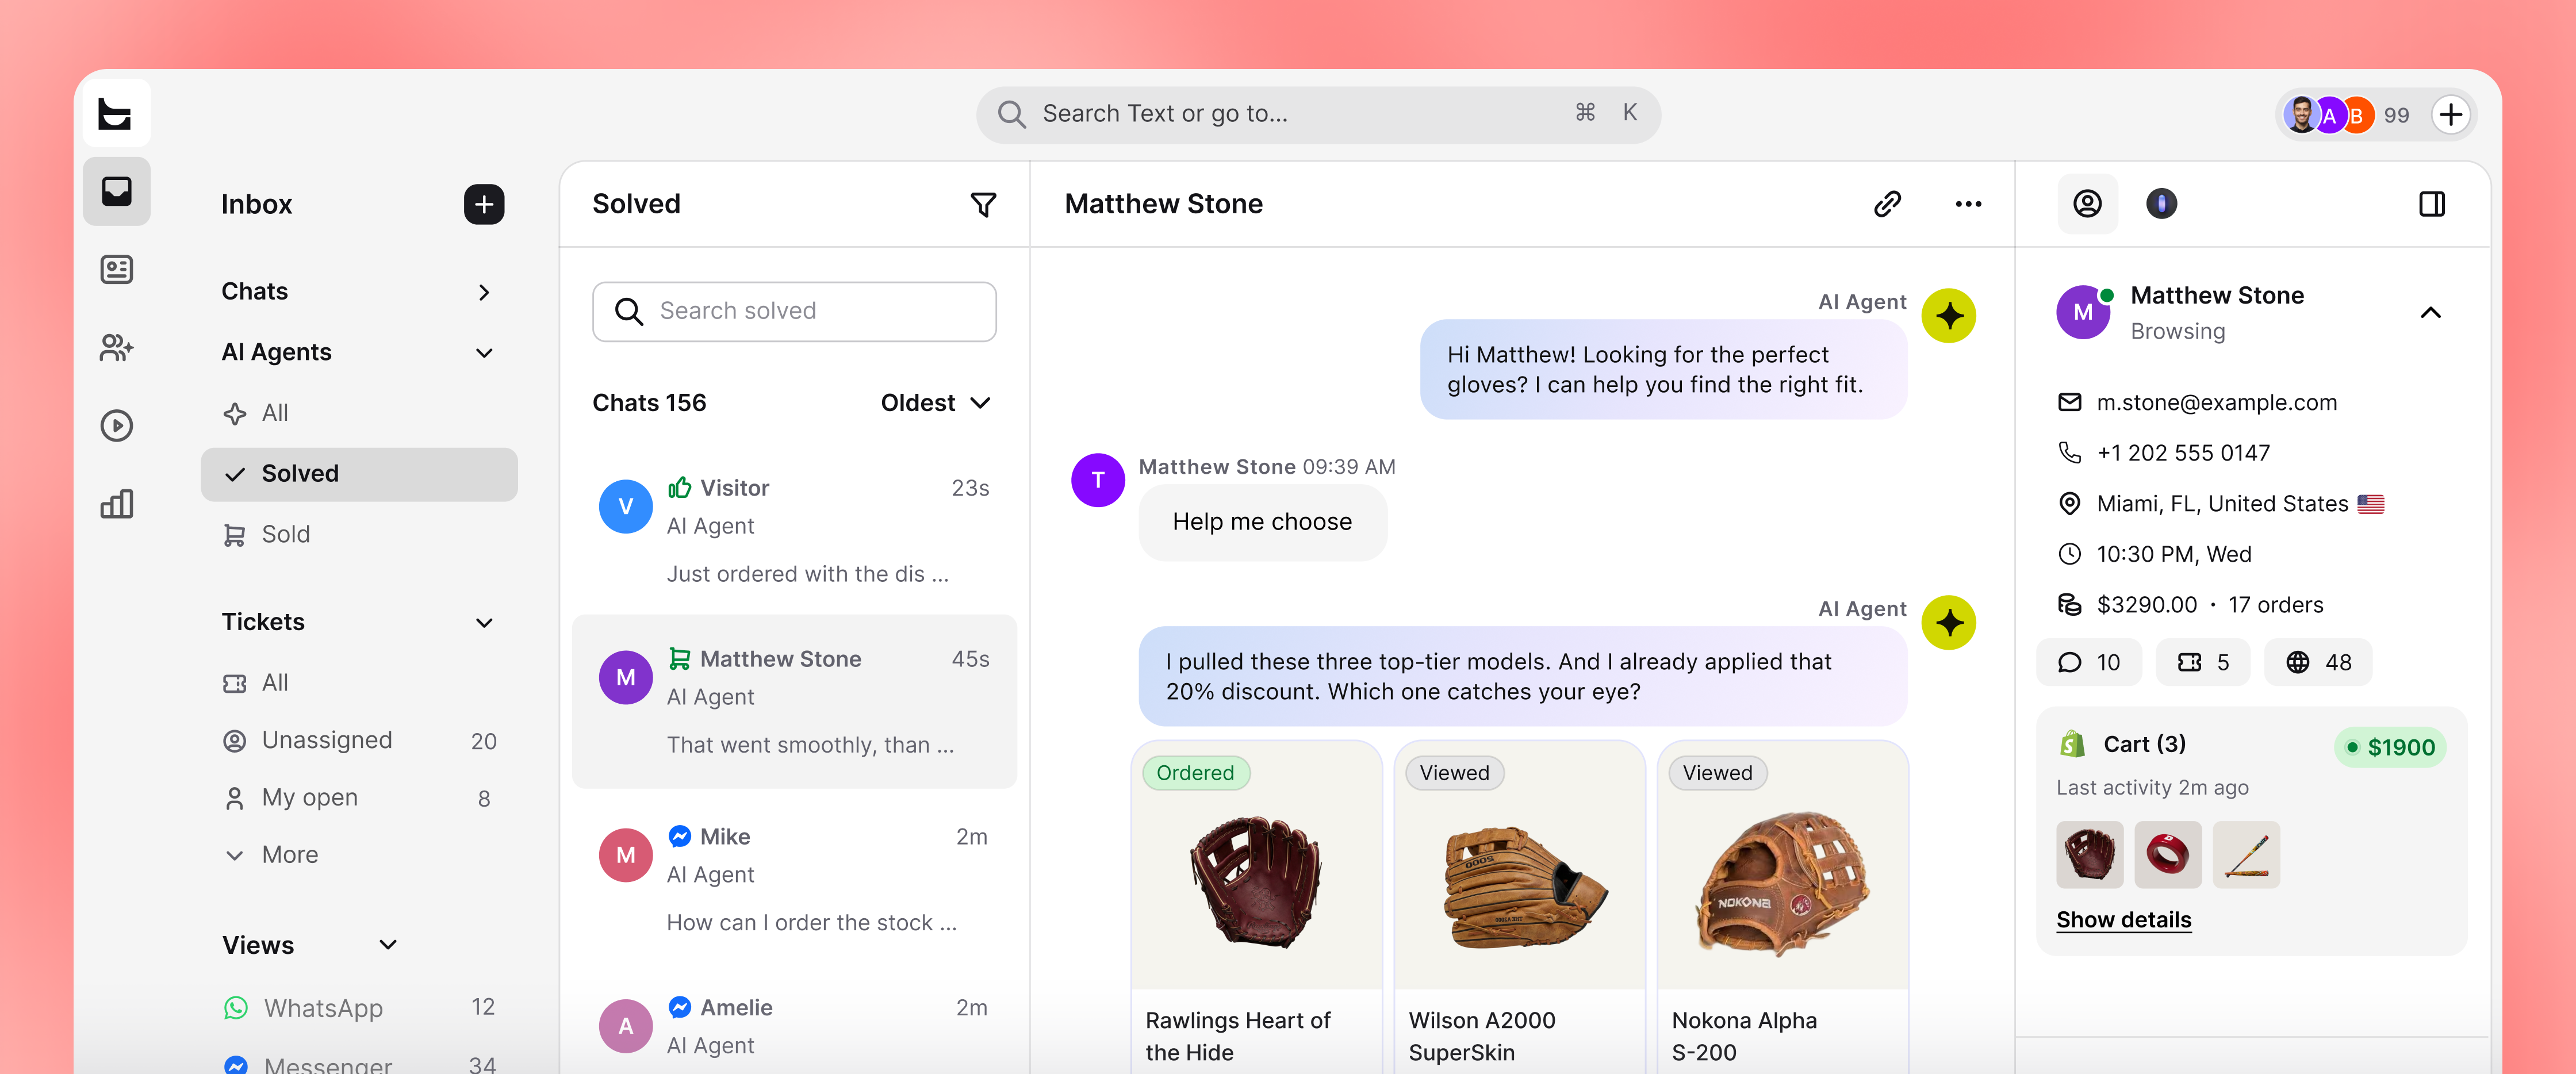The image size is (2576, 1074).
Task: Click the red glove thumbnail in the cart
Action: (2089, 855)
